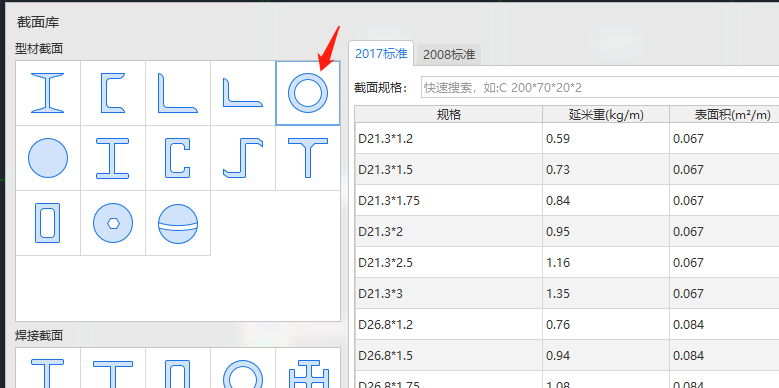This screenshot has width=779, height=388.
Task: Select the D26.8*1.5 spec row
Action: [x=567, y=356]
